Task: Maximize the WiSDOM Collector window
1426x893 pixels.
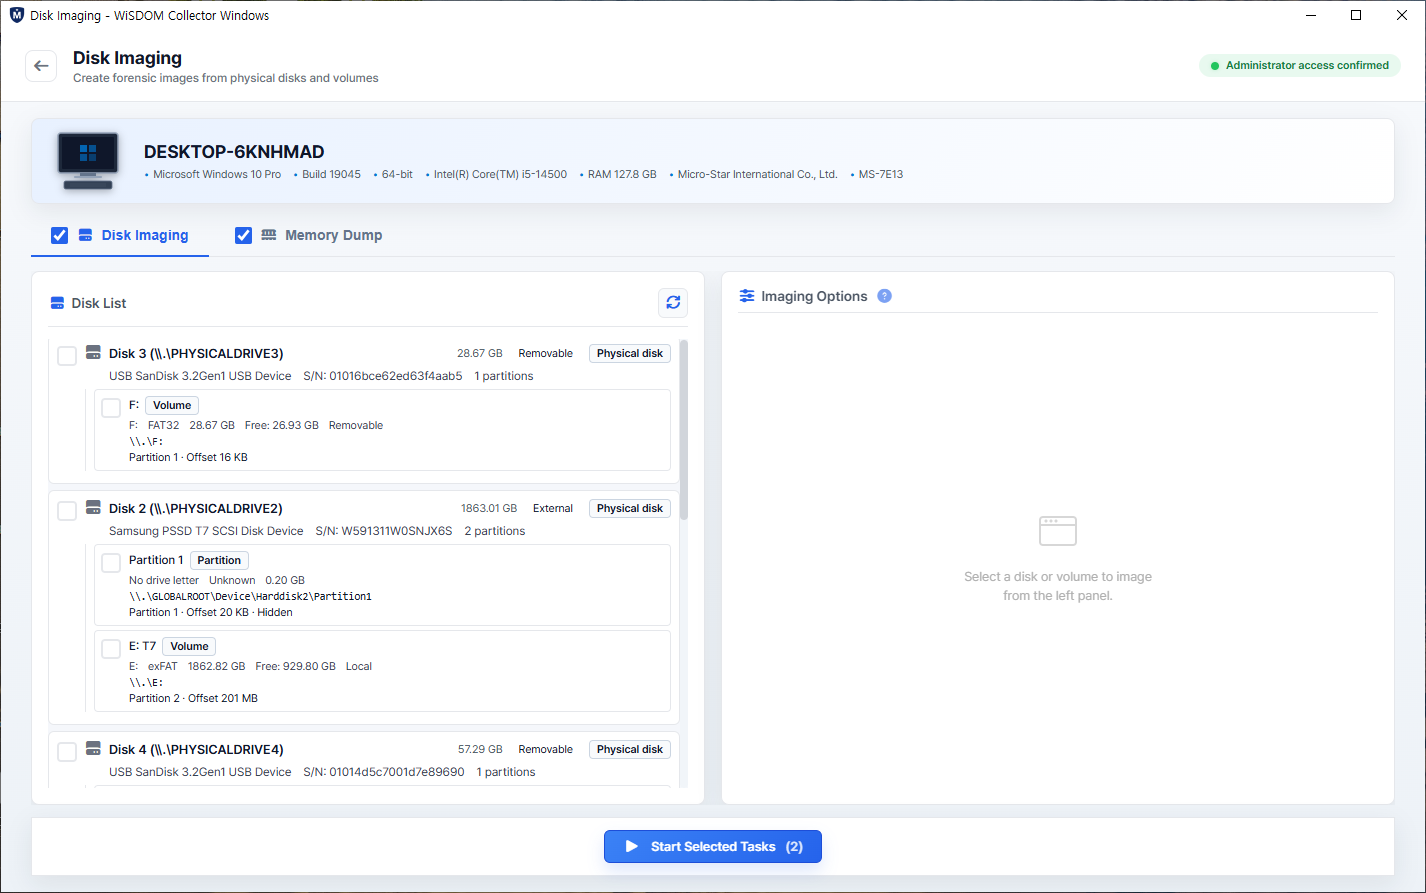Action: (1356, 15)
